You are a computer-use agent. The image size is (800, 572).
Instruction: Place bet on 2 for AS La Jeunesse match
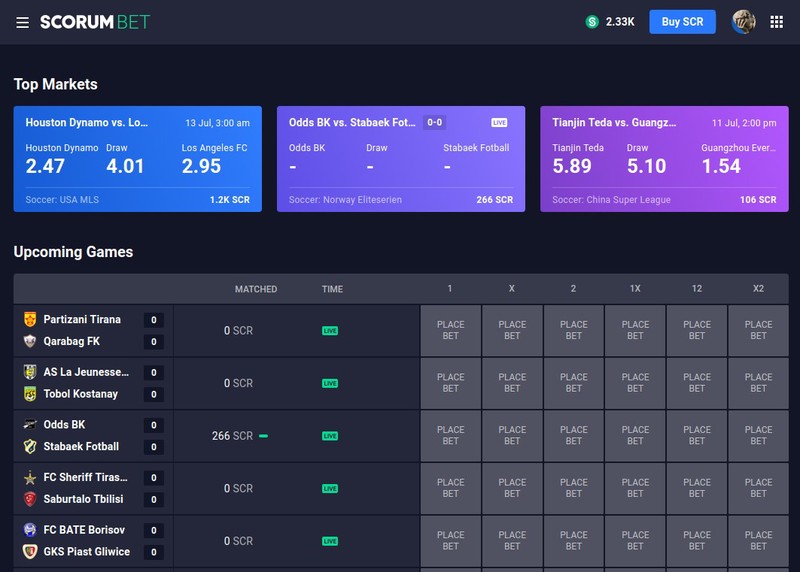pyautogui.click(x=573, y=383)
